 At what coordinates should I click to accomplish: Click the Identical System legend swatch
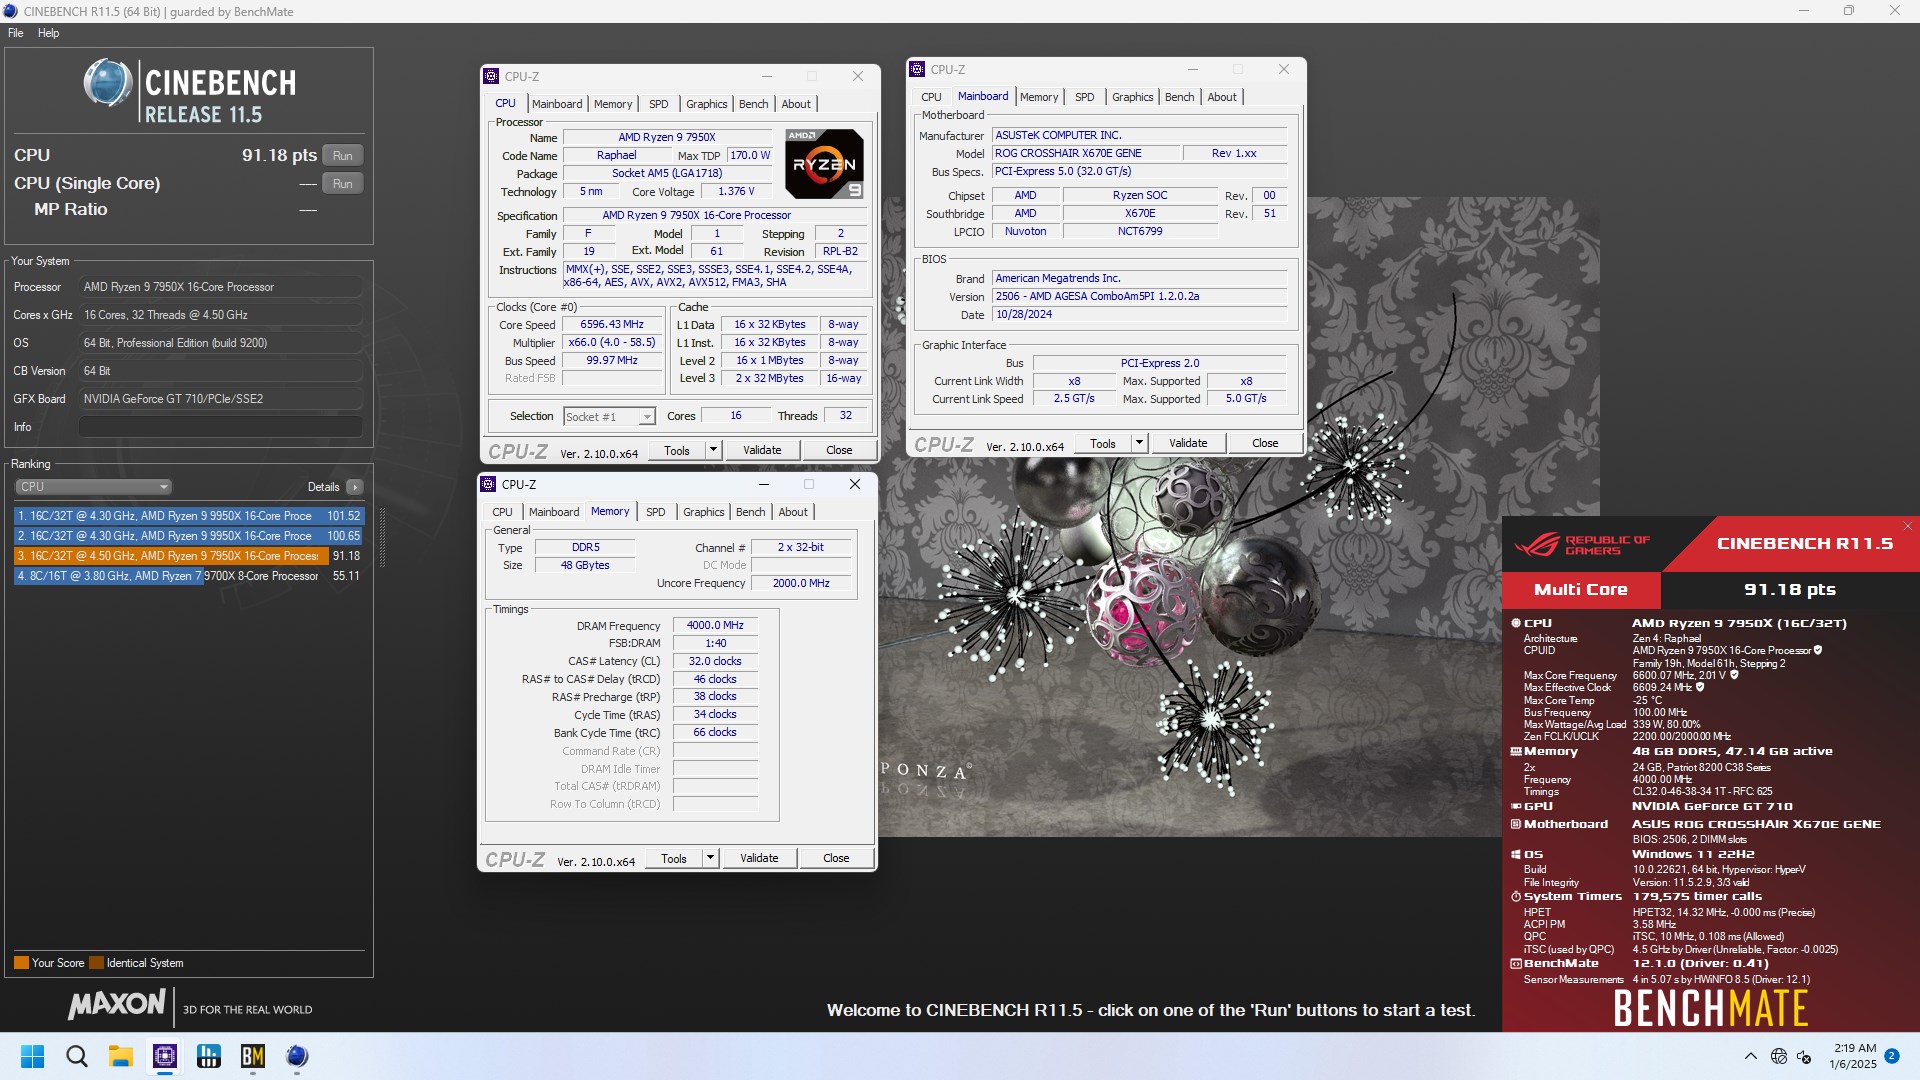click(x=96, y=963)
